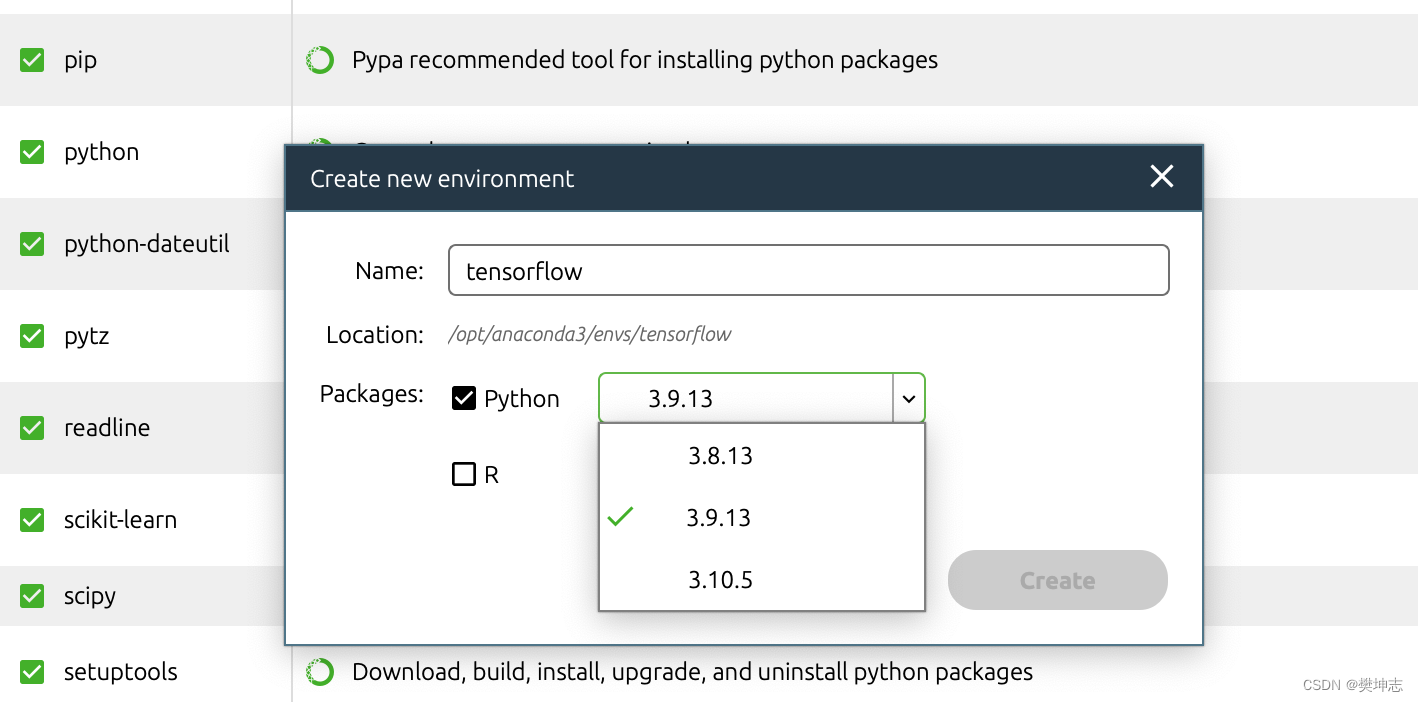The width and height of the screenshot is (1418, 702).
Task: Select Python version 3.8.13
Action: pyautogui.click(x=720, y=456)
